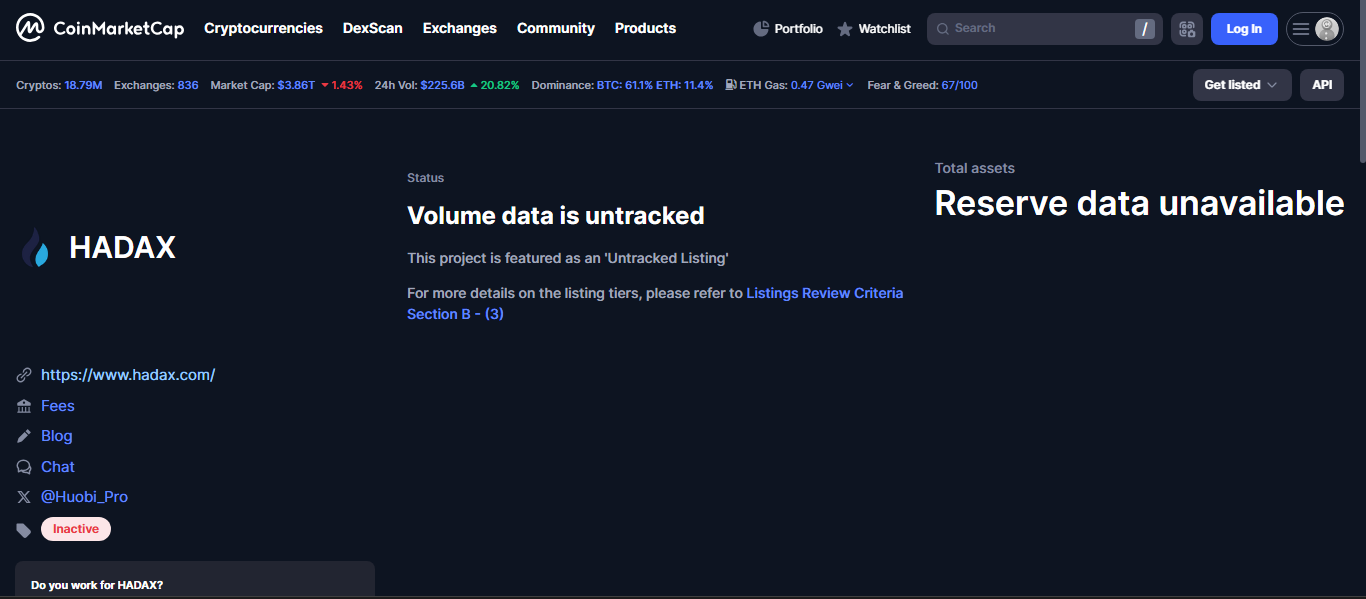The image size is (1366, 599).
Task: Open the Community menu
Action: 556,28
